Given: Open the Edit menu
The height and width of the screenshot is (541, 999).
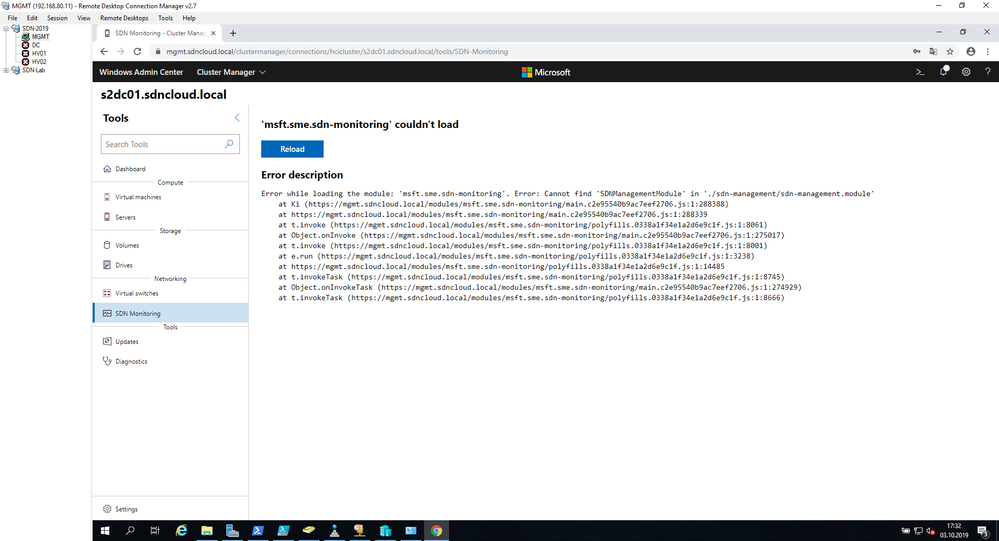Looking at the screenshot, I should tap(32, 18).
